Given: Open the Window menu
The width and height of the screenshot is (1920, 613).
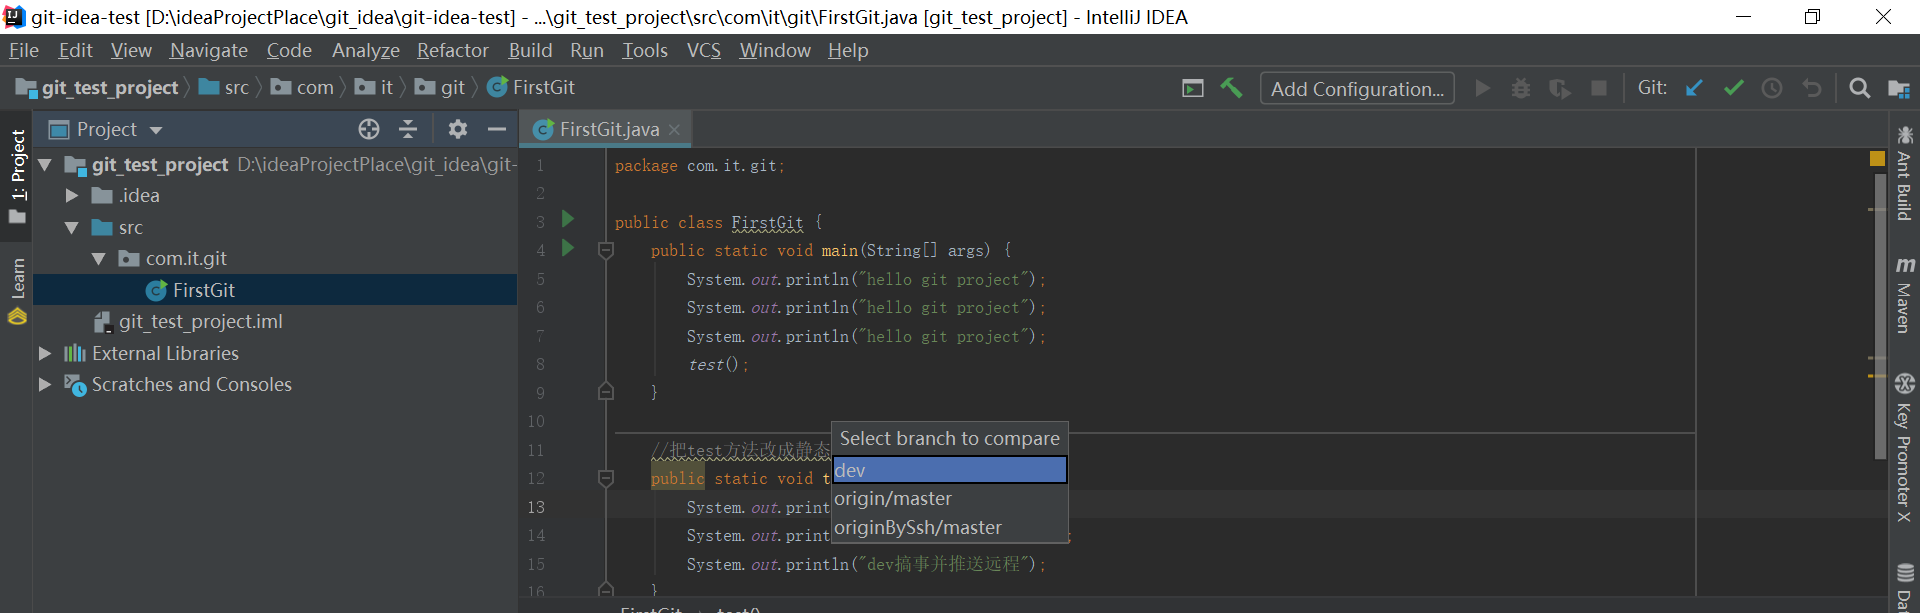Looking at the screenshot, I should [x=775, y=50].
